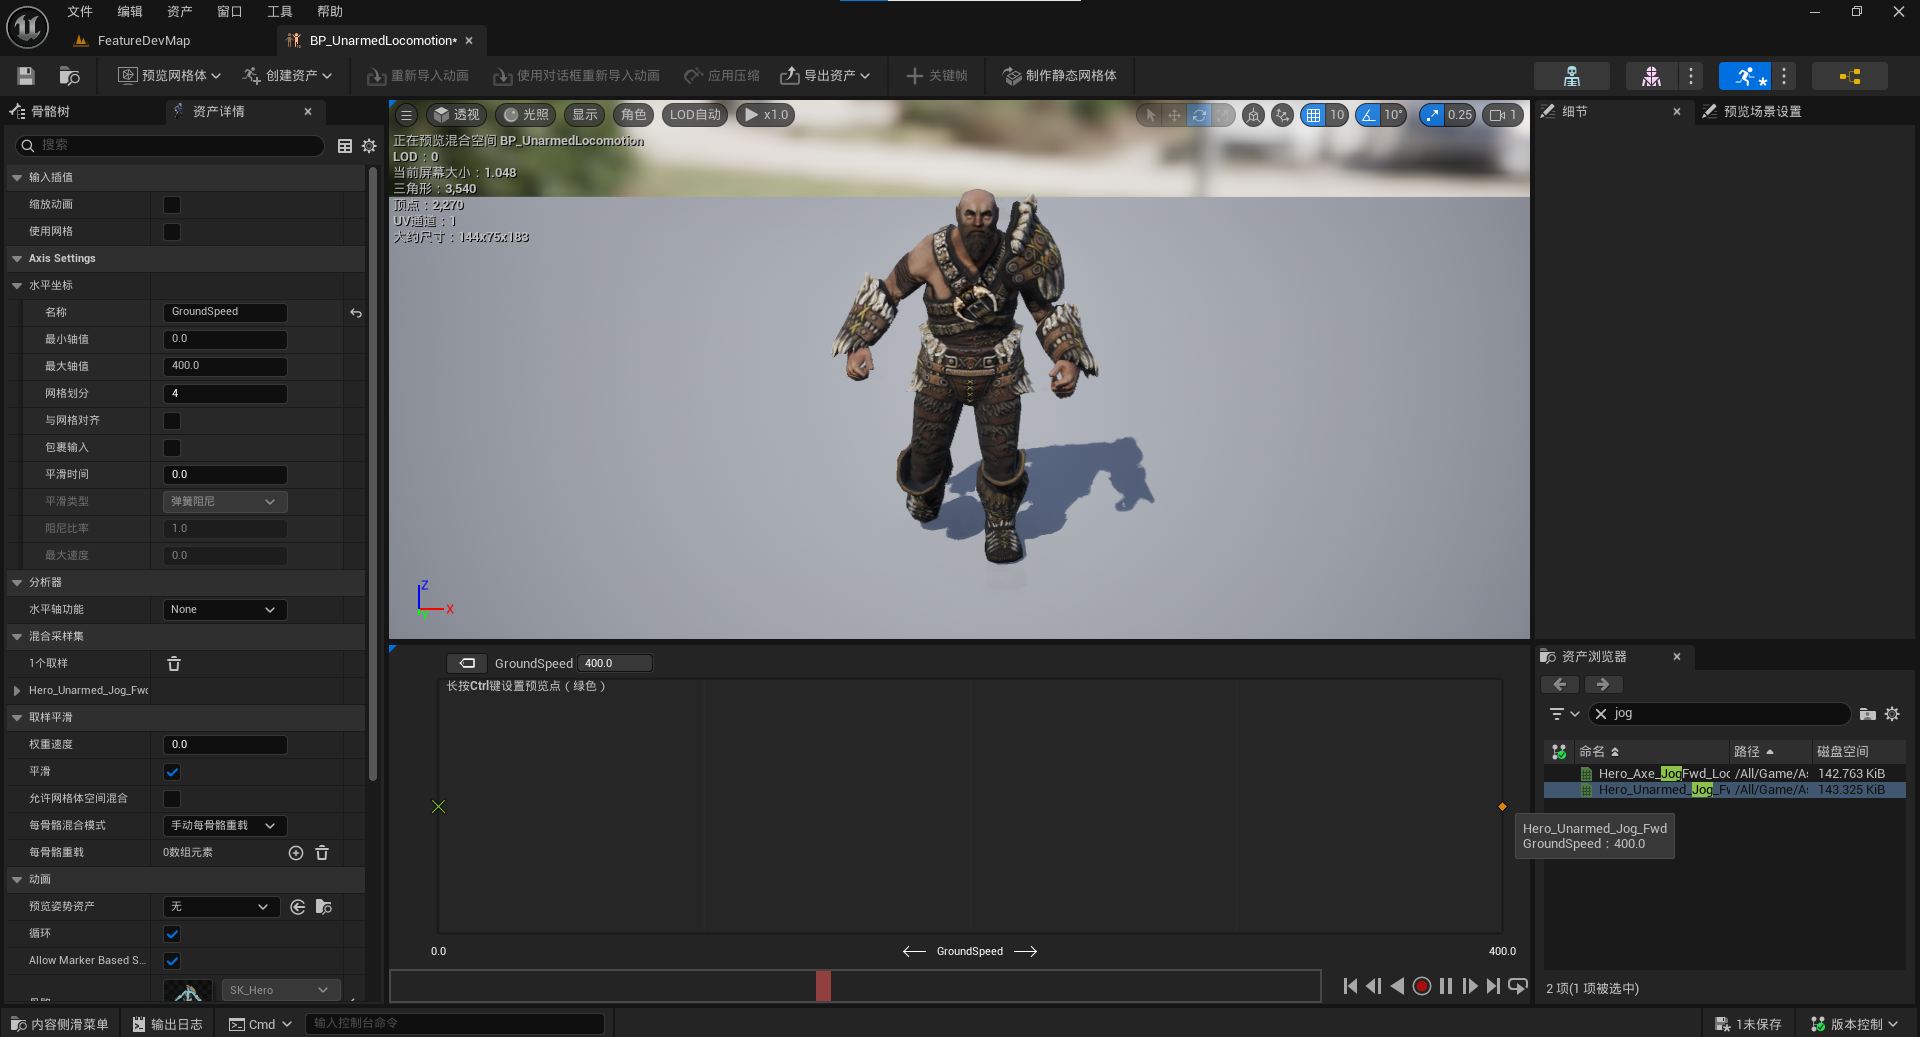Clear per-bone overrides array with trash

point(322,853)
